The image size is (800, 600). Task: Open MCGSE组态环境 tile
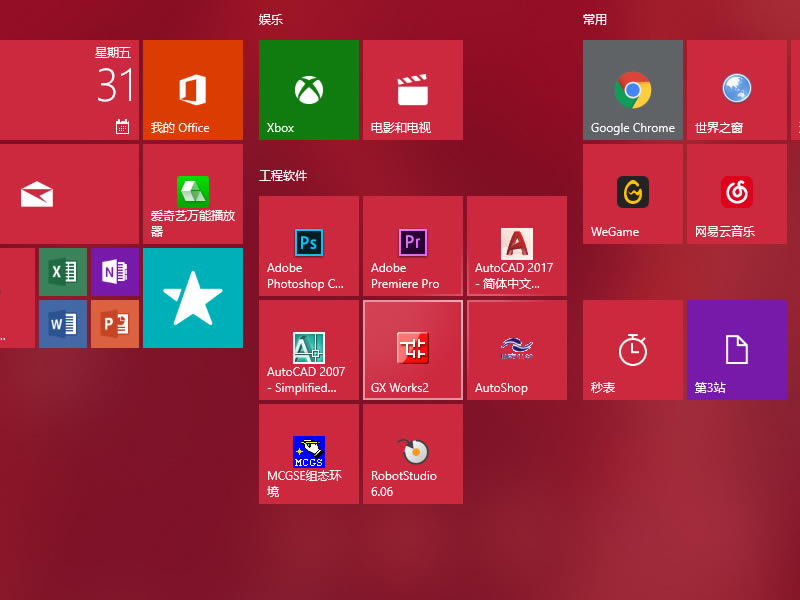point(308,454)
